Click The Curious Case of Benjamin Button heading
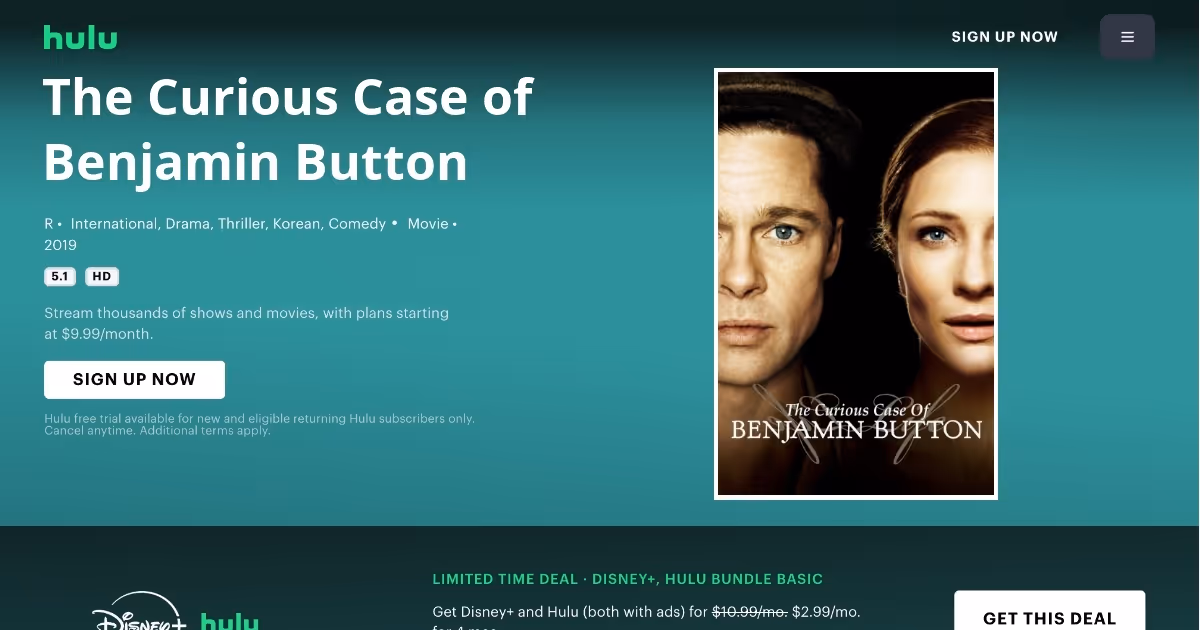Viewport: 1200px width, 630px height. click(x=288, y=129)
